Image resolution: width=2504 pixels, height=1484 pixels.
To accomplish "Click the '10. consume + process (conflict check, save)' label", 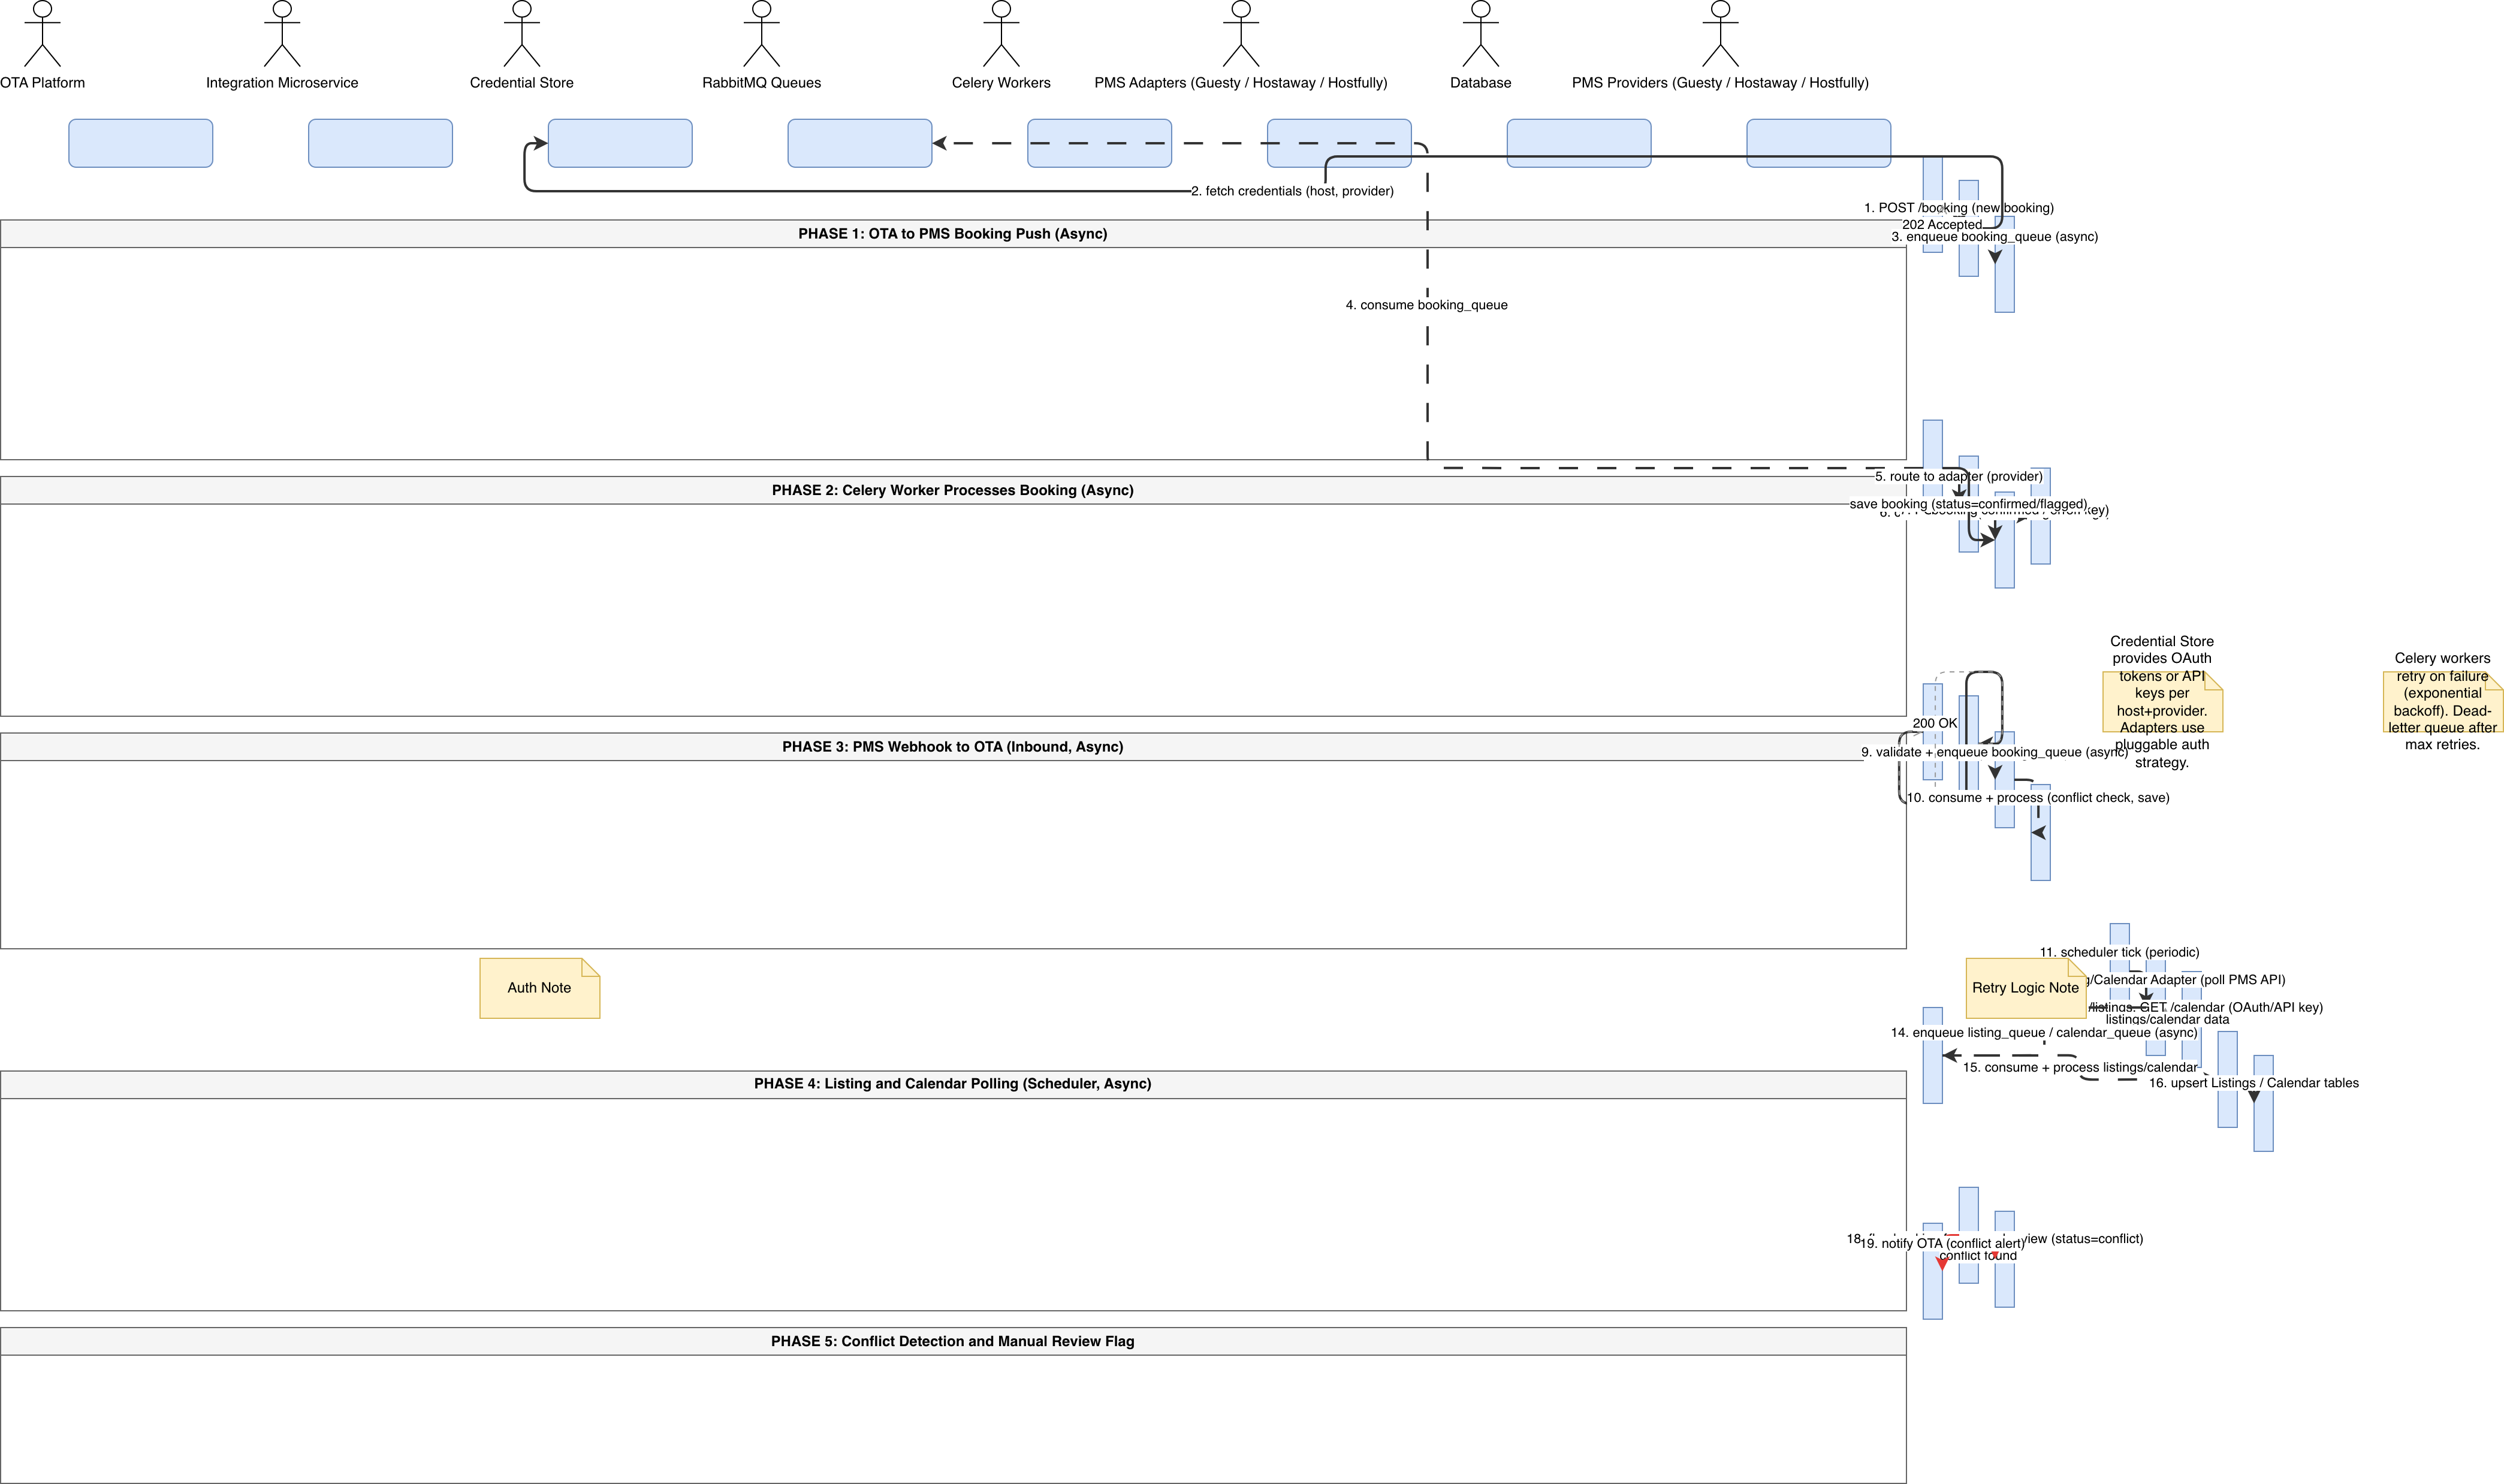I will pyautogui.click(x=2038, y=798).
